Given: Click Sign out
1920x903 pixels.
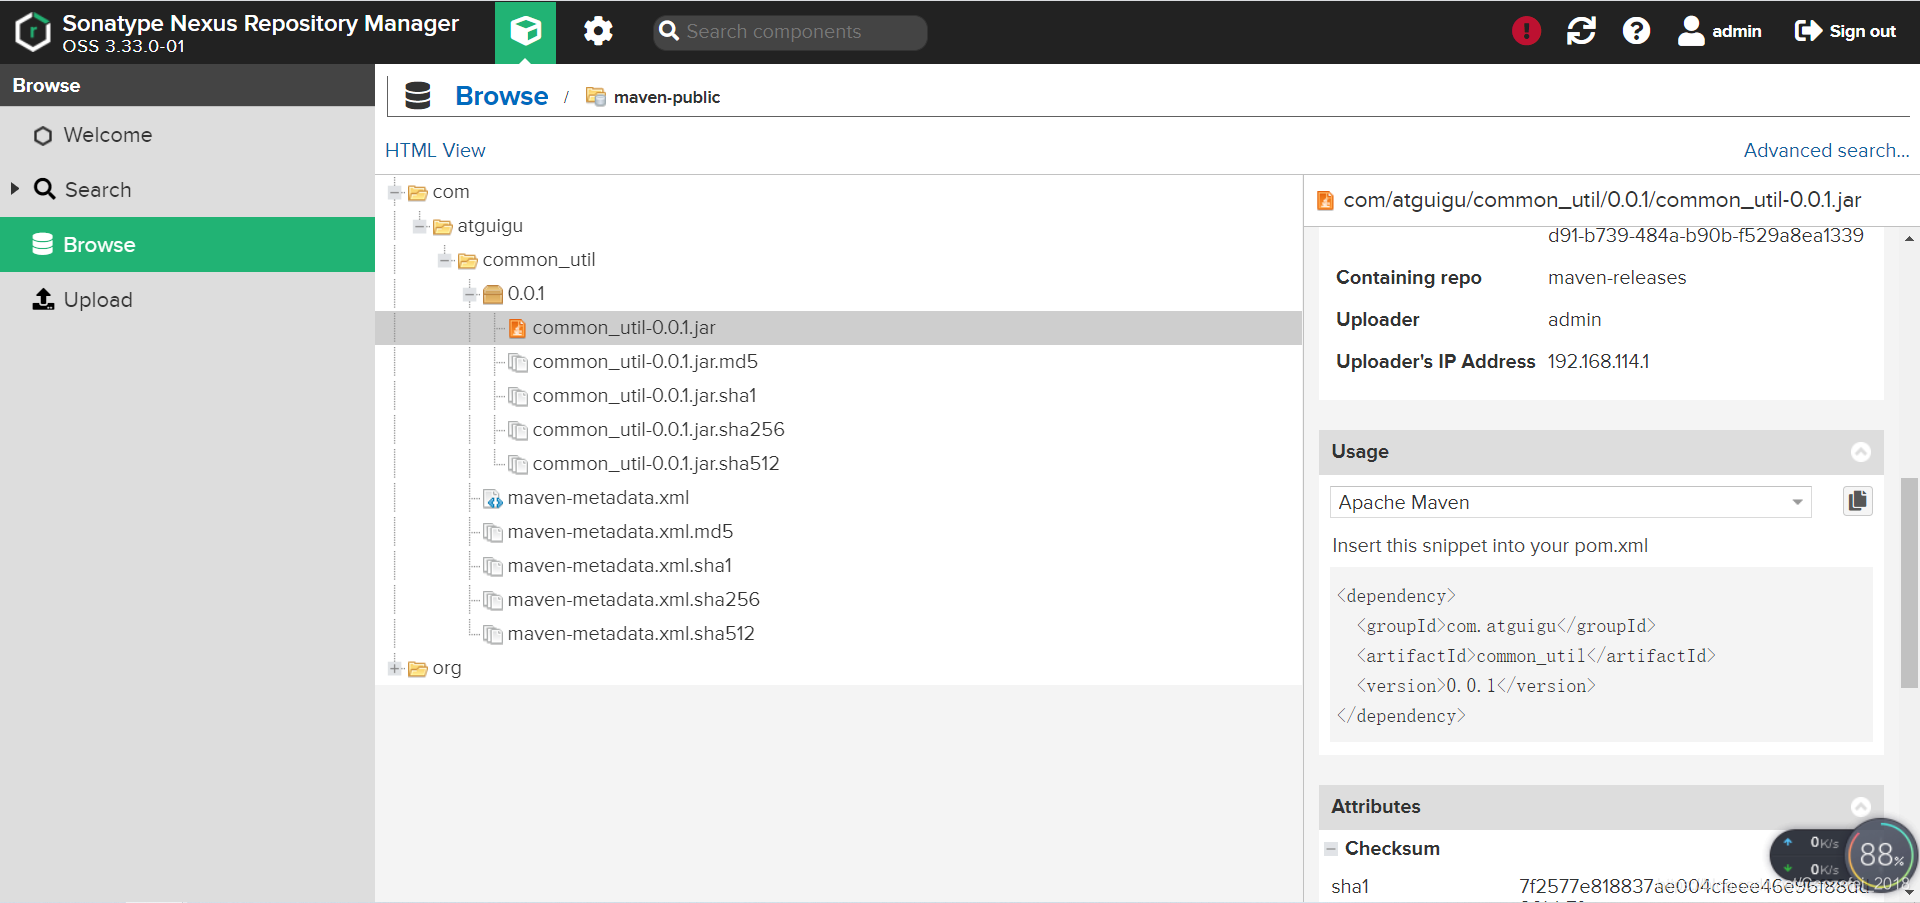Looking at the screenshot, I should tap(1846, 31).
